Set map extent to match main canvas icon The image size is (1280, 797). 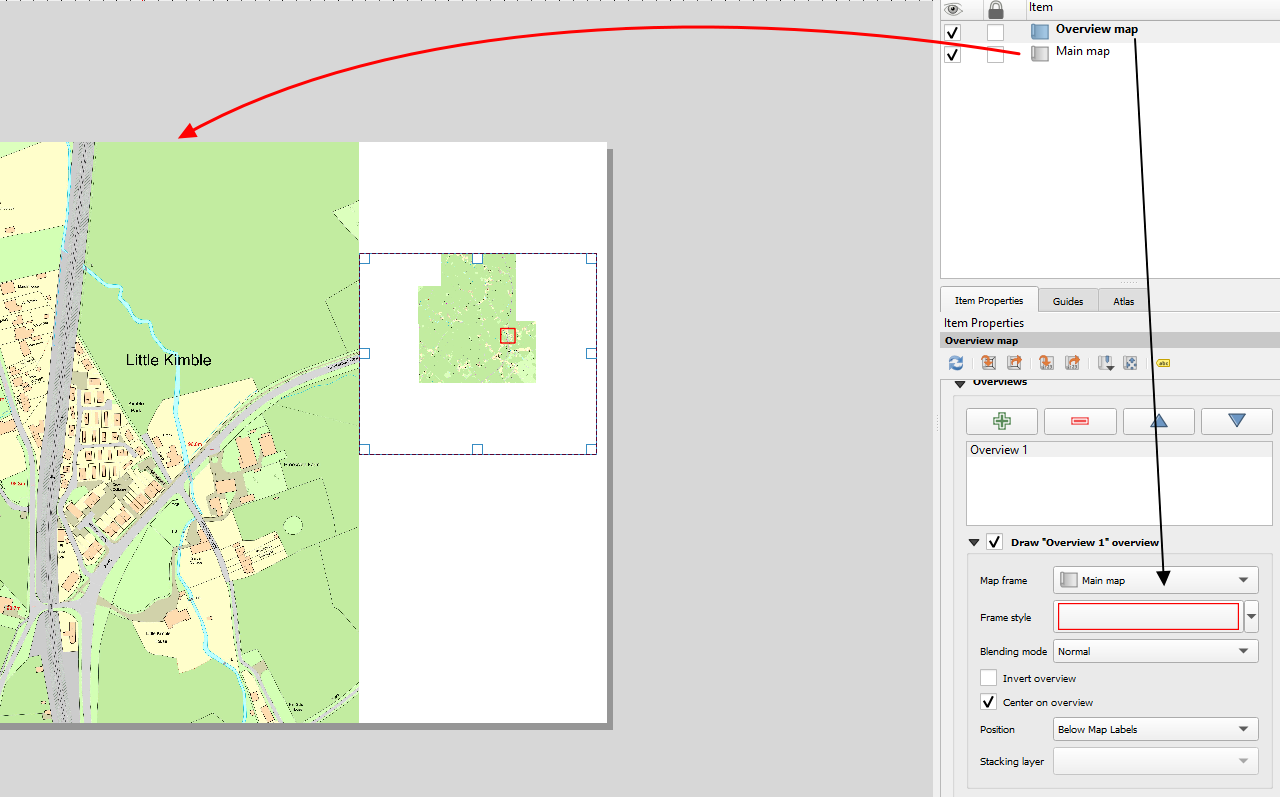click(x=988, y=363)
